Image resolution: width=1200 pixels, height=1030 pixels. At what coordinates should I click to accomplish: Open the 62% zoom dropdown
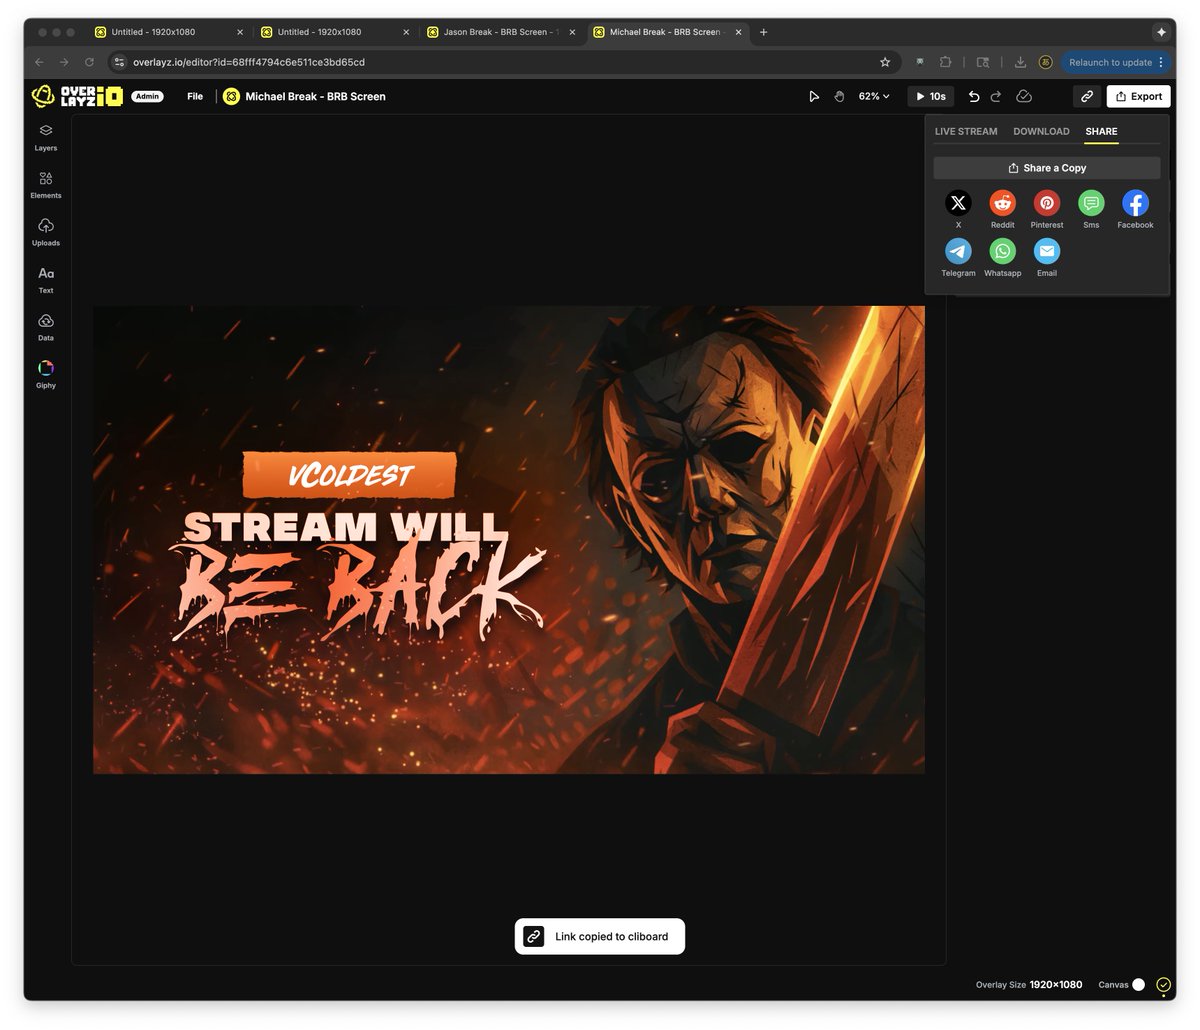pos(874,96)
